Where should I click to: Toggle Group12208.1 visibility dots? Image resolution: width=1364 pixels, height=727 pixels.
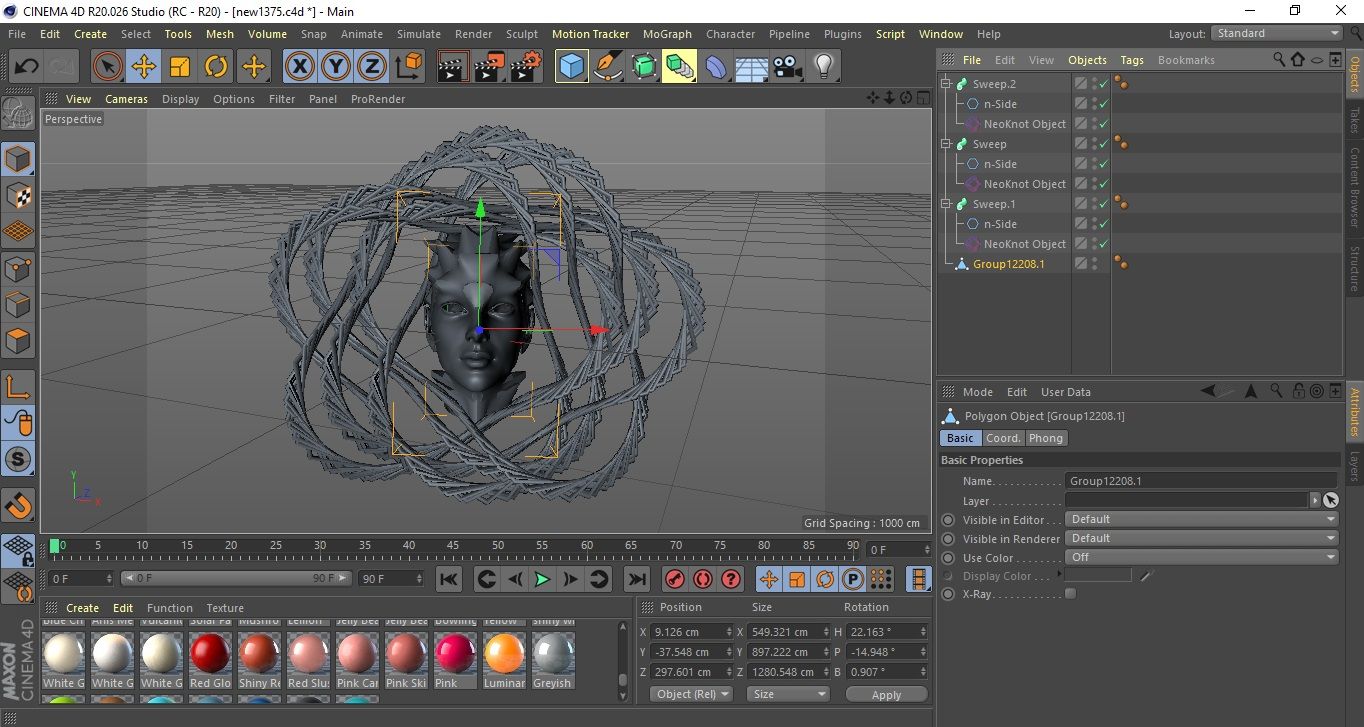(x=1094, y=264)
